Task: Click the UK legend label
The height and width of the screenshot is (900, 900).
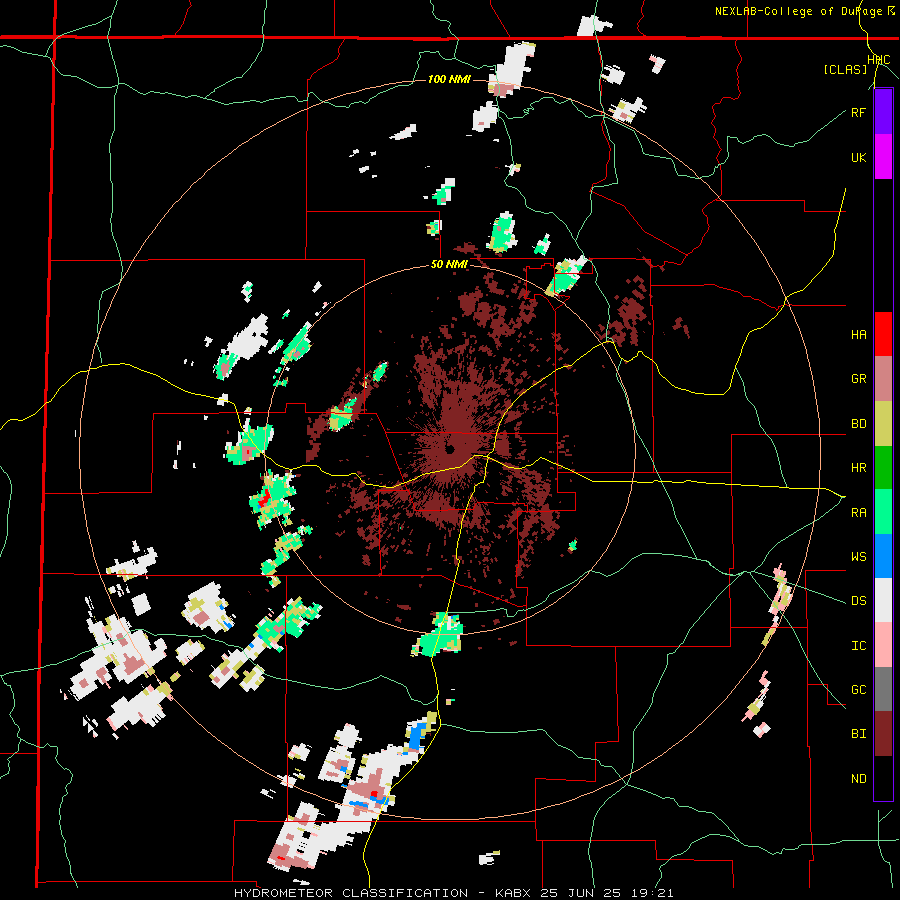Action: point(858,157)
